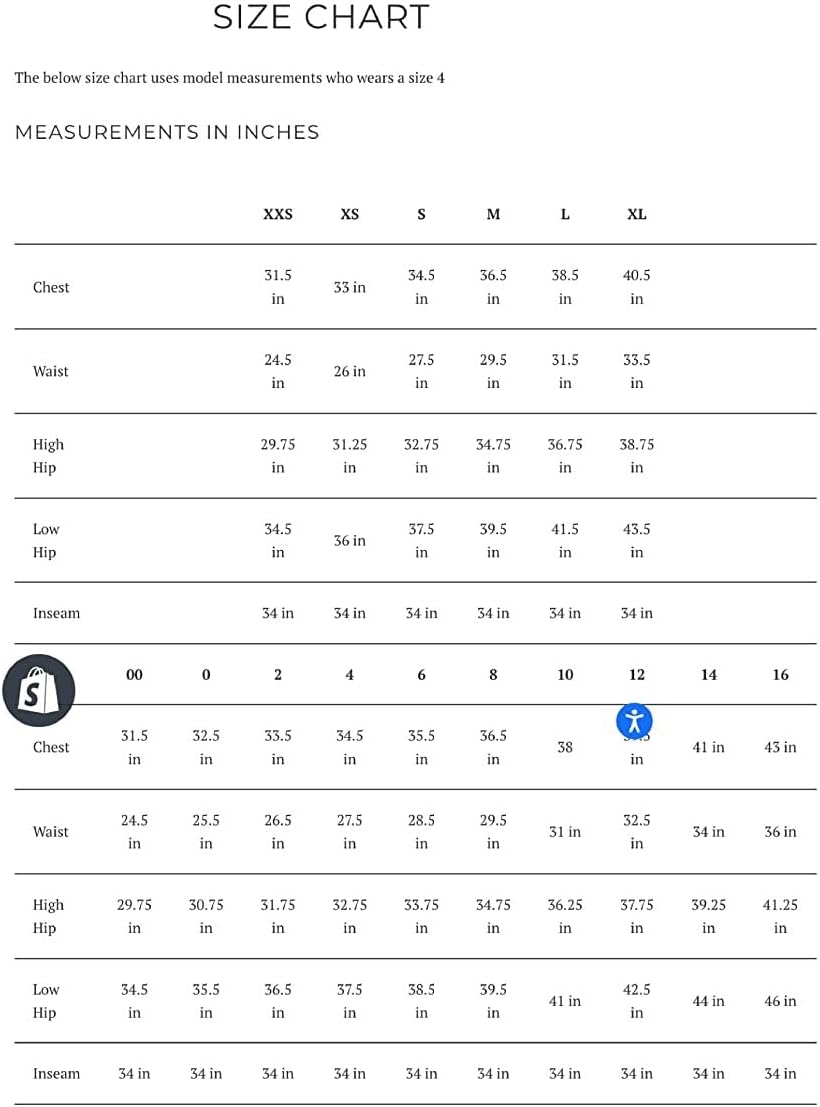Screen dimensions: 820x1107
Task: Open the blue accessibility widget icon
Action: pos(635,720)
